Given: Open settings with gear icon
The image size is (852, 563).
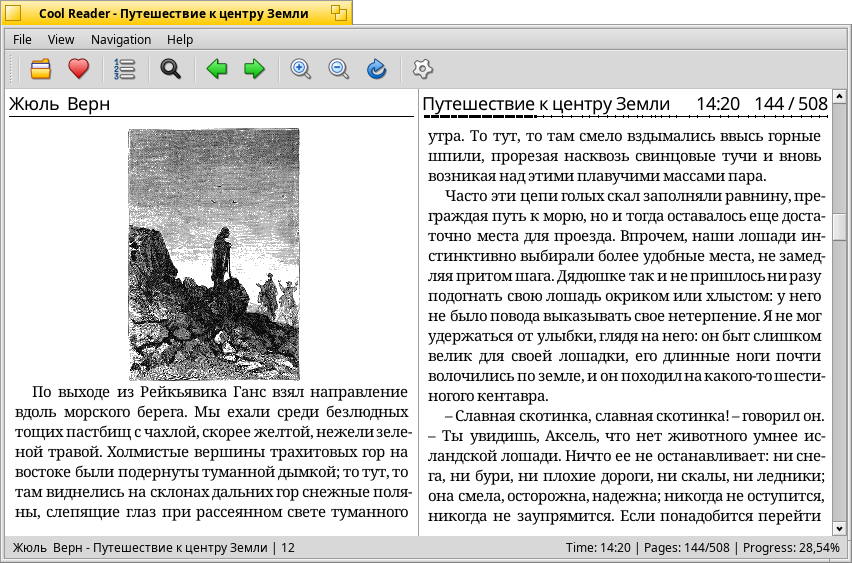Looking at the screenshot, I should point(423,69).
